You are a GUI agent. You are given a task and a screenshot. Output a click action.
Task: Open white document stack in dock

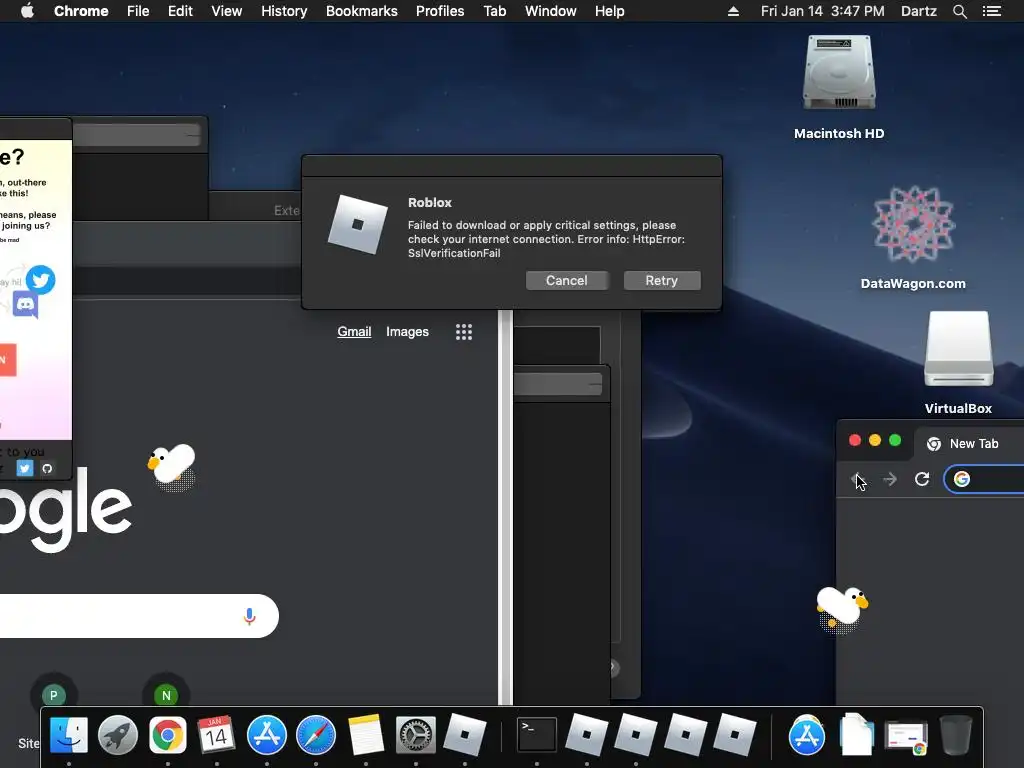[857, 735]
